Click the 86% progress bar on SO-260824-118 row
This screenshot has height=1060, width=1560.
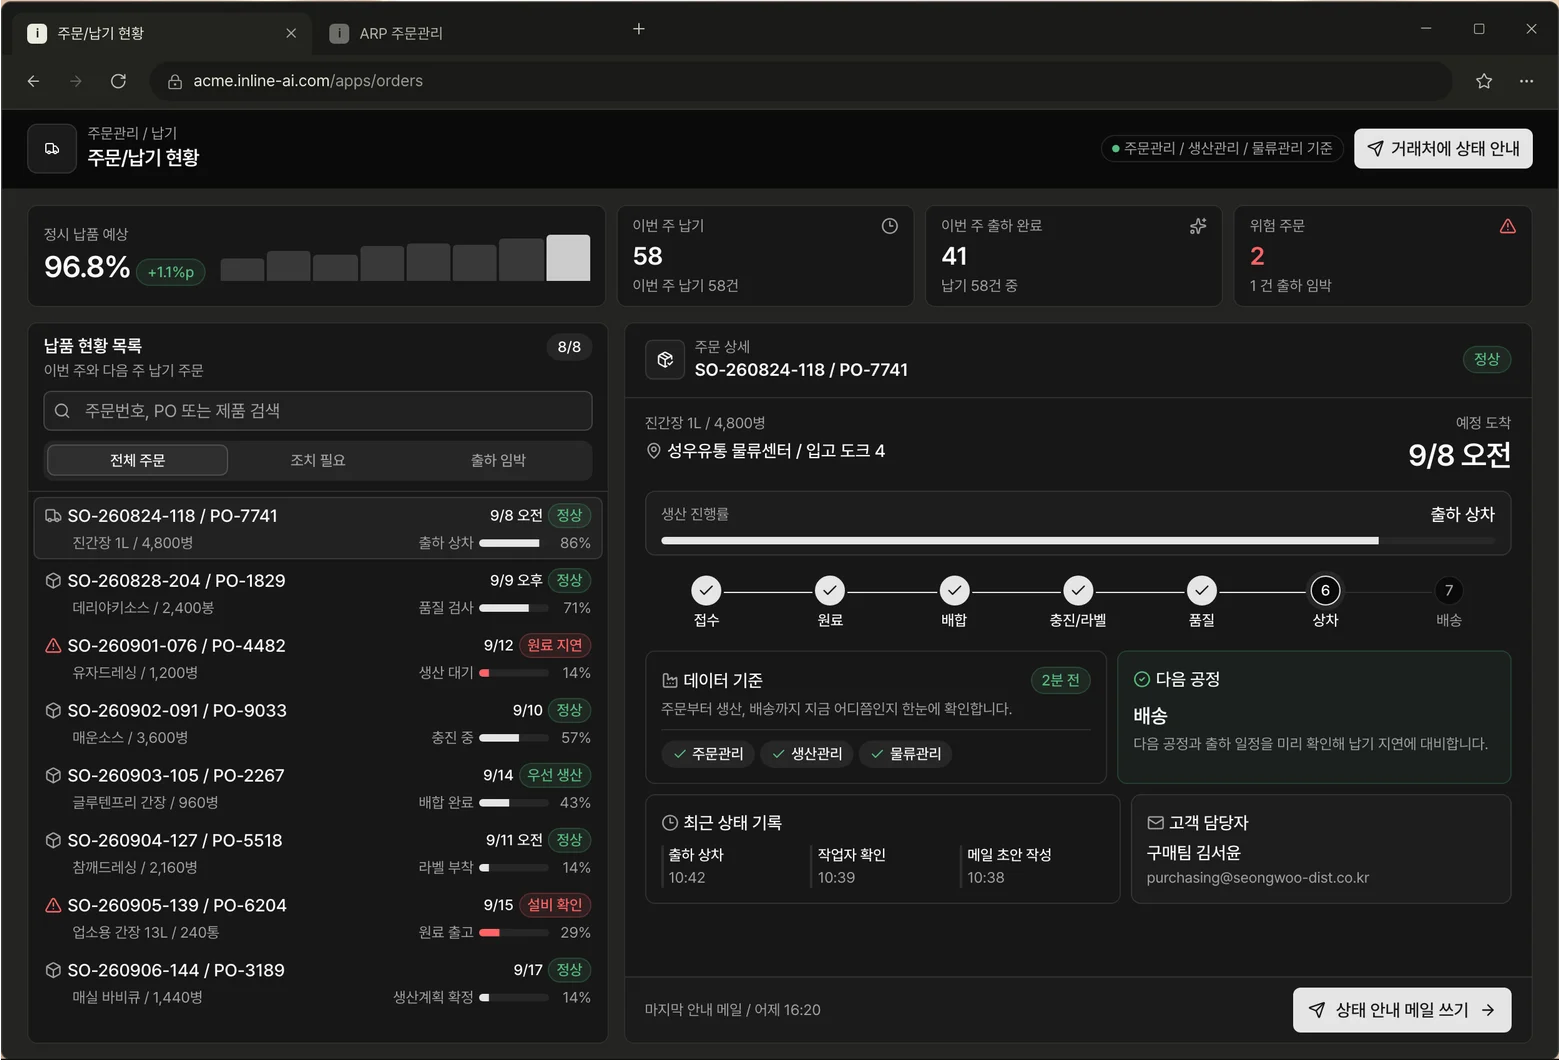pyautogui.click(x=514, y=543)
